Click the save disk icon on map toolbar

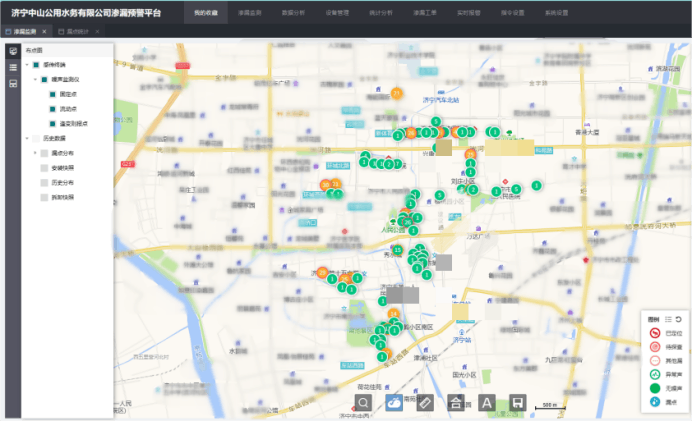pos(518,402)
